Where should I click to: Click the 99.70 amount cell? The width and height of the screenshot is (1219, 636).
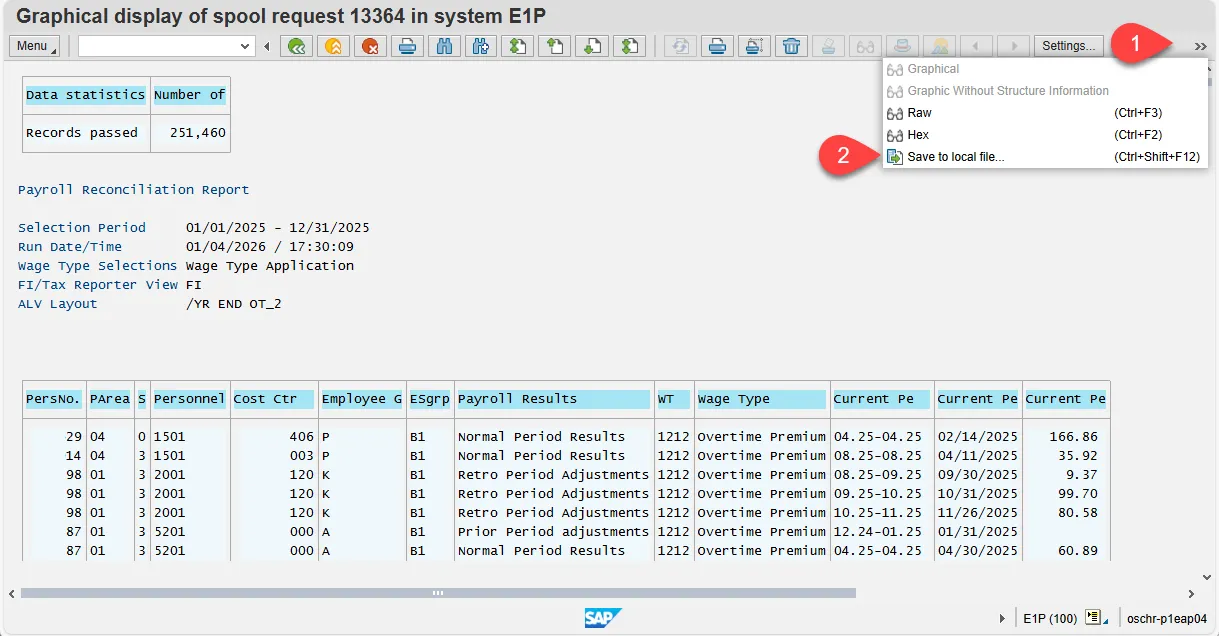pyautogui.click(x=1078, y=494)
